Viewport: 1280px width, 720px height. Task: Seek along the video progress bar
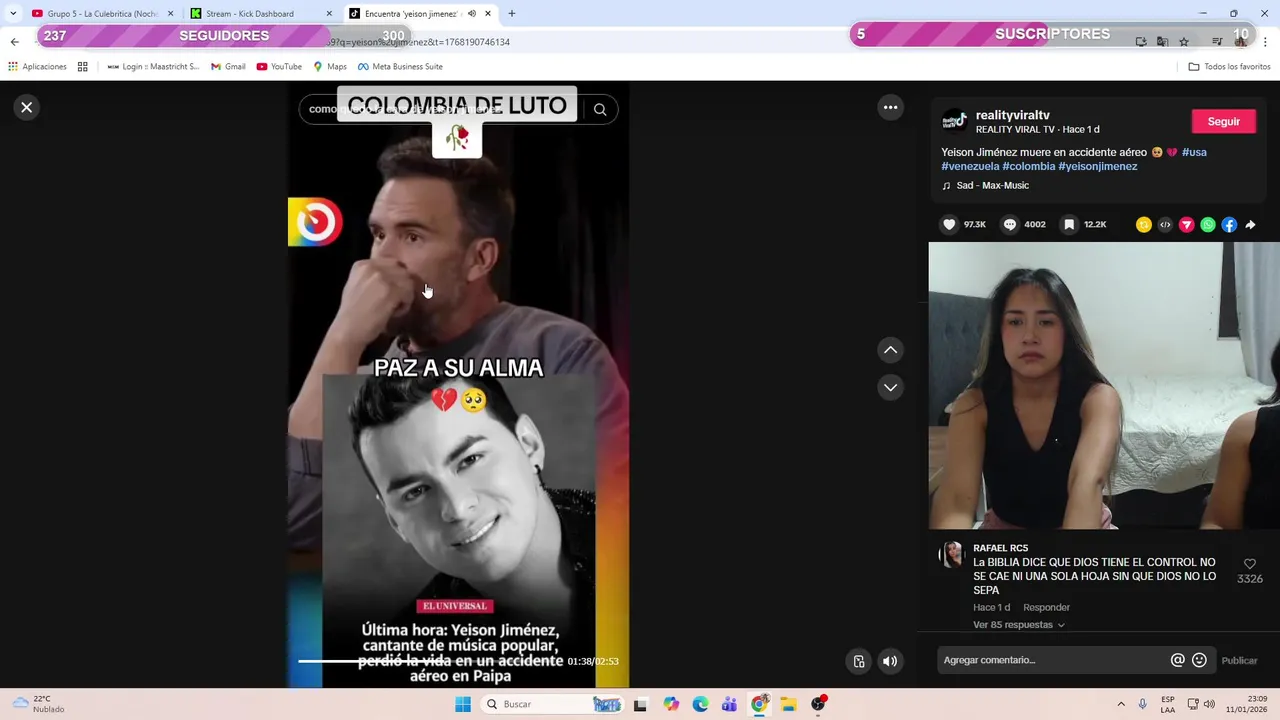pyautogui.click(x=430, y=661)
